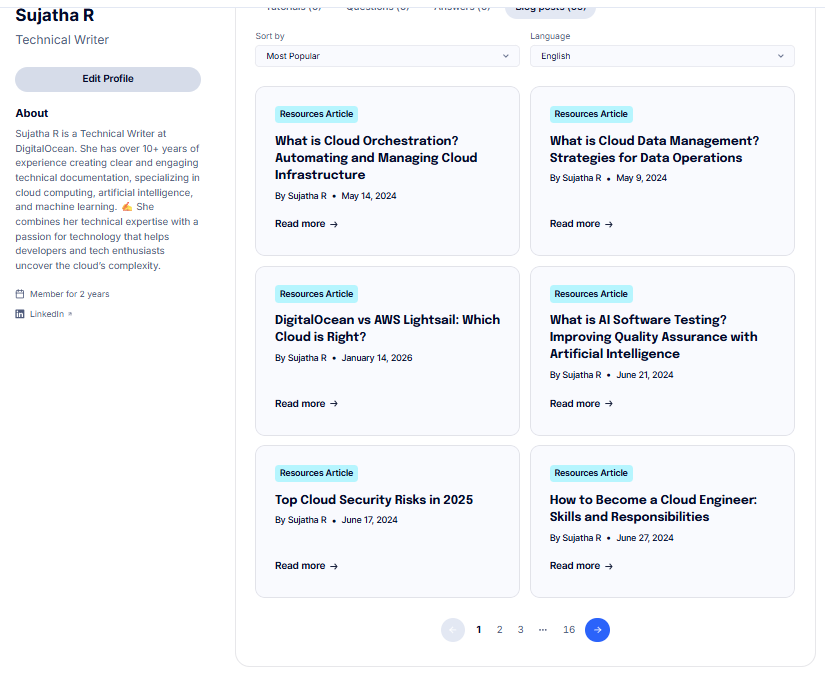
Task: Click the About heading
Action: click(x=32, y=113)
